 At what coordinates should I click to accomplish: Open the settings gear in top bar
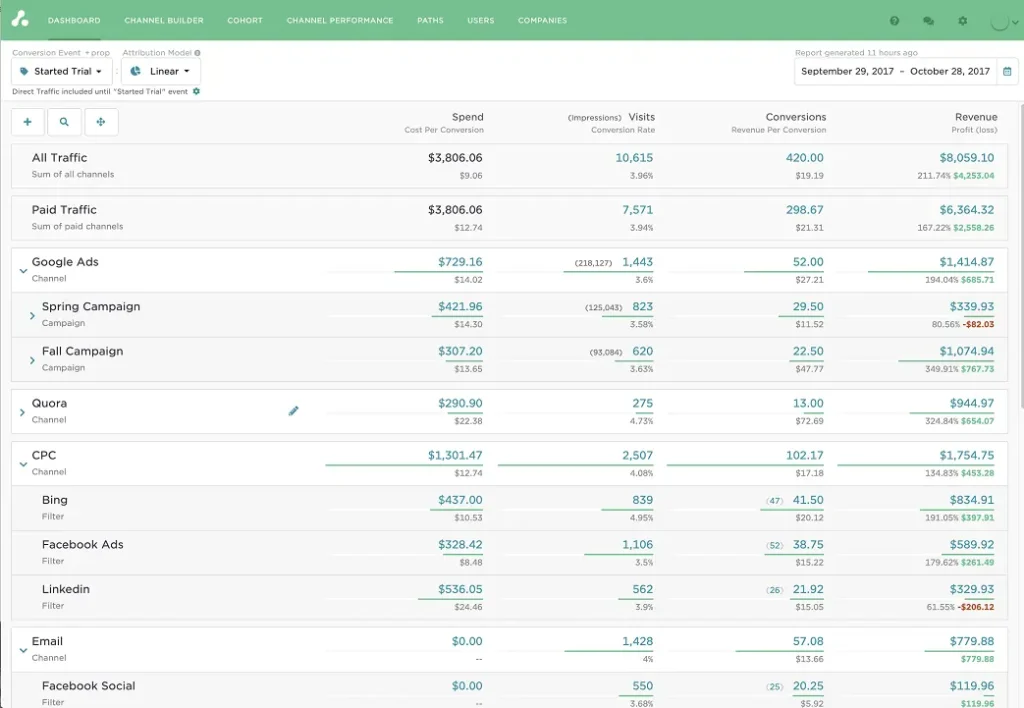(962, 20)
